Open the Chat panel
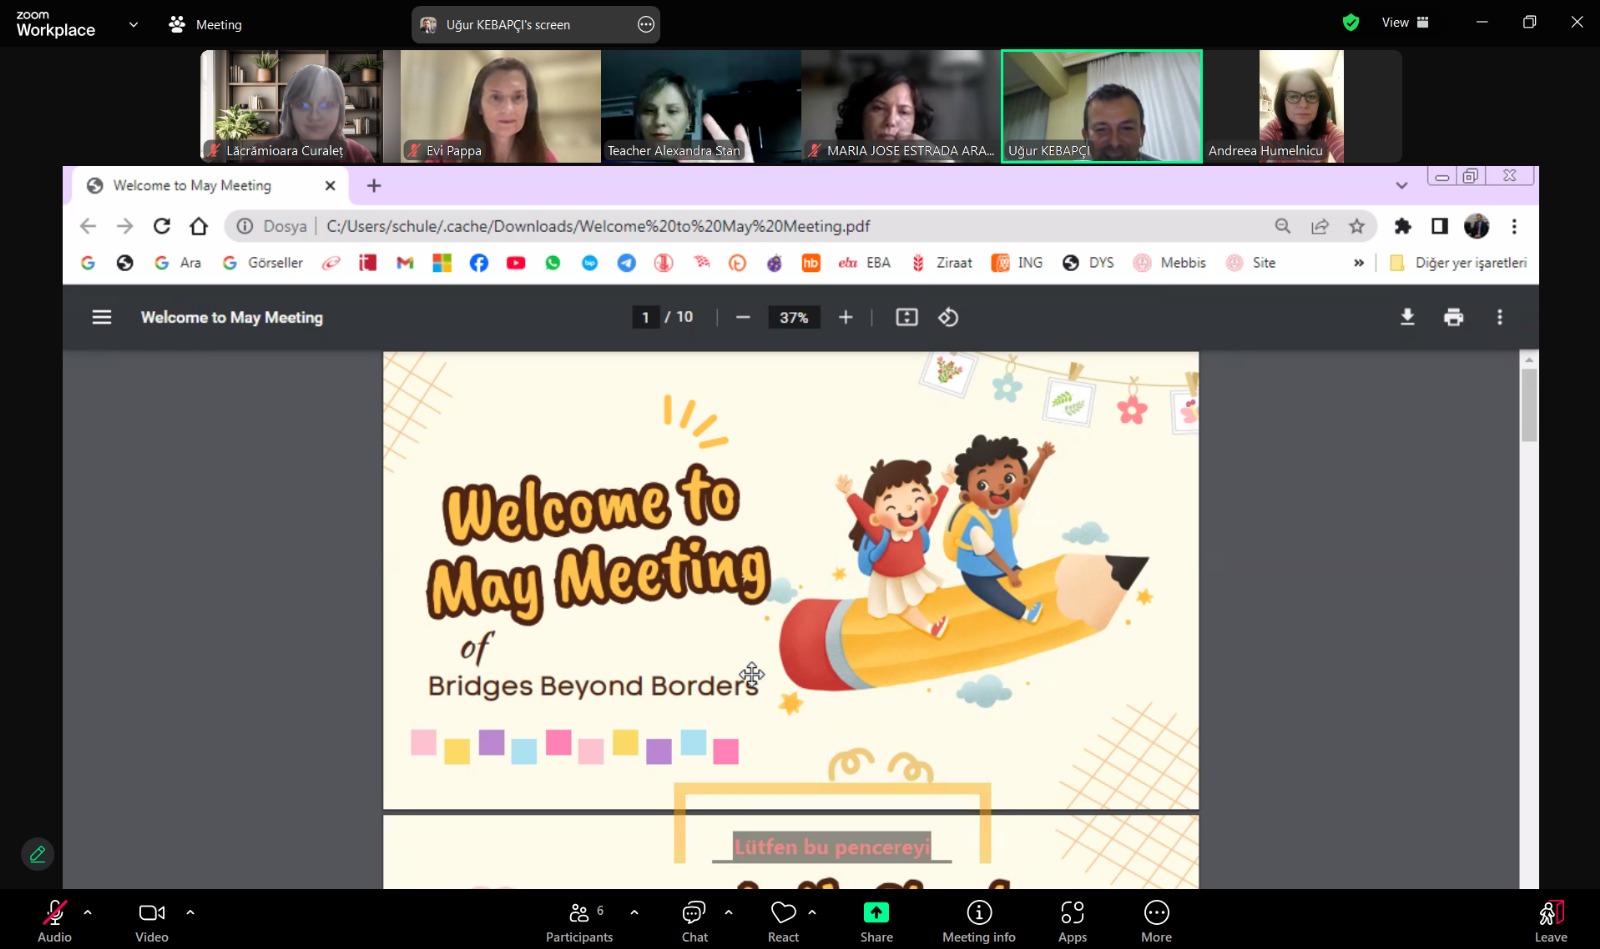 [x=694, y=921]
